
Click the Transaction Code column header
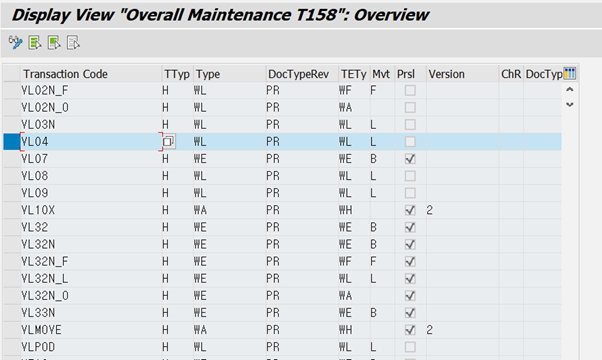(x=91, y=74)
